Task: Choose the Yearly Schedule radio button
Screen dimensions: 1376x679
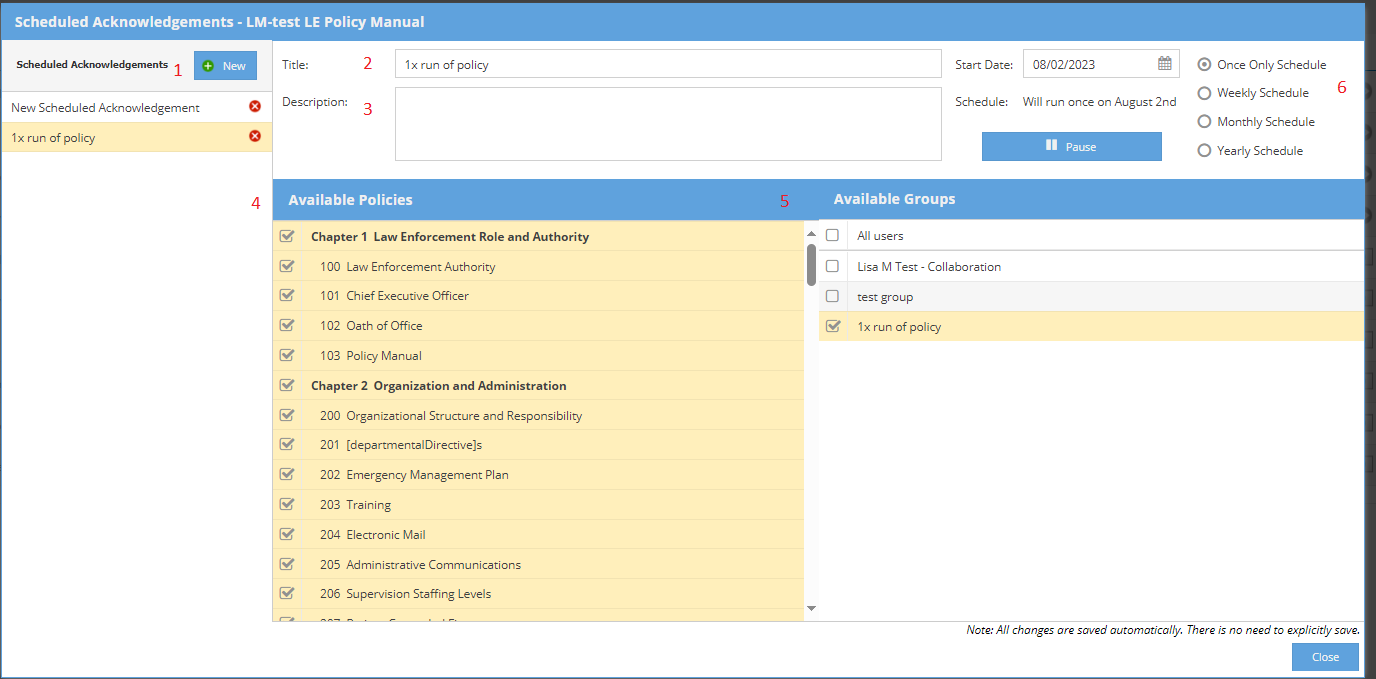Action: (x=1204, y=151)
